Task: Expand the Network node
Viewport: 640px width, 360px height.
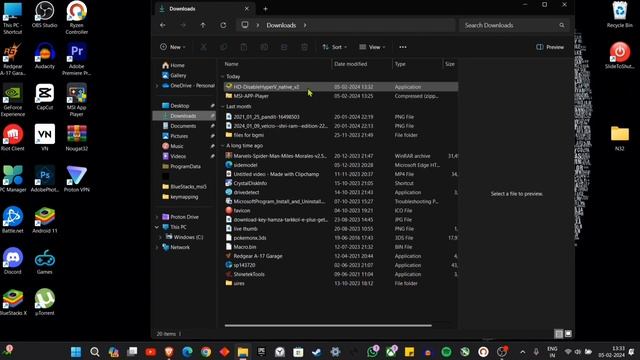Action: click(157, 247)
